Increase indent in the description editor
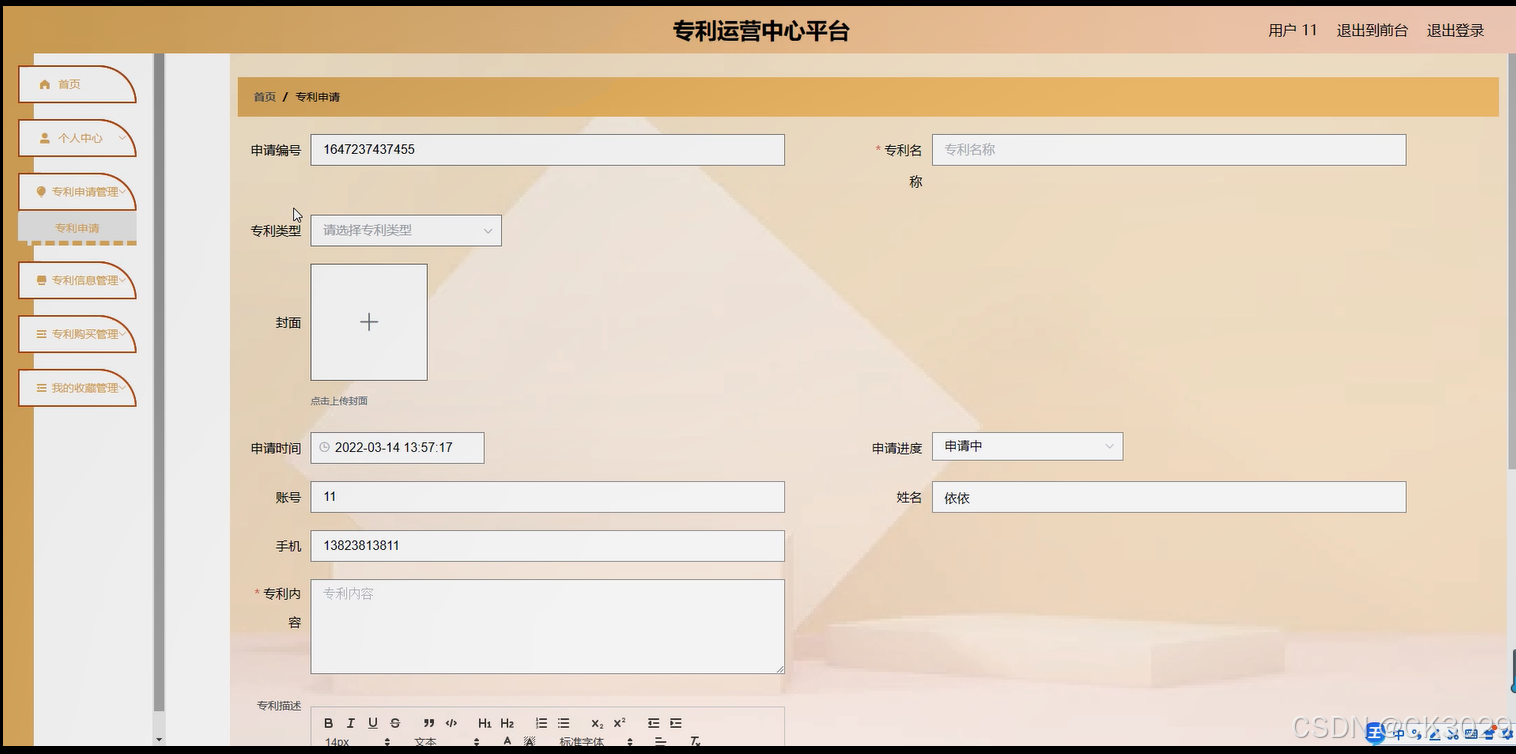This screenshot has width=1516, height=754. [x=676, y=723]
